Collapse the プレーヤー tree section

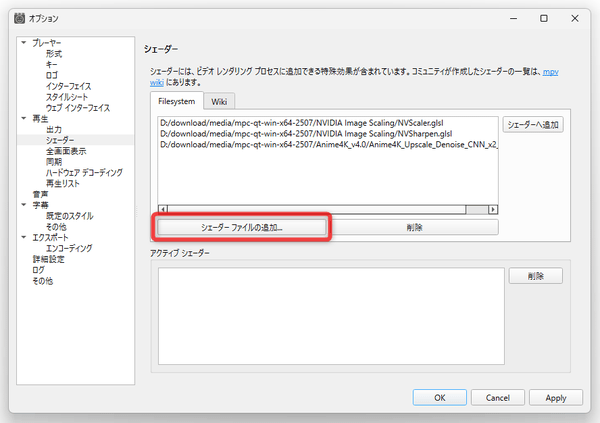(24, 42)
